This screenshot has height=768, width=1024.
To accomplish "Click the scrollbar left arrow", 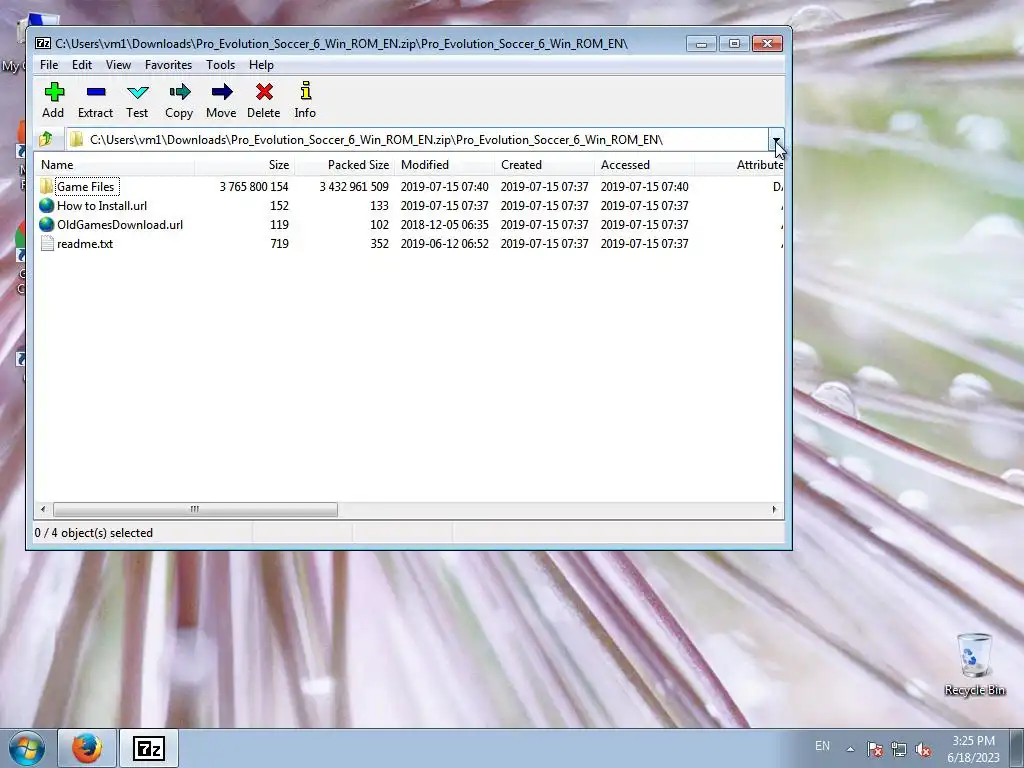I will coord(43,509).
